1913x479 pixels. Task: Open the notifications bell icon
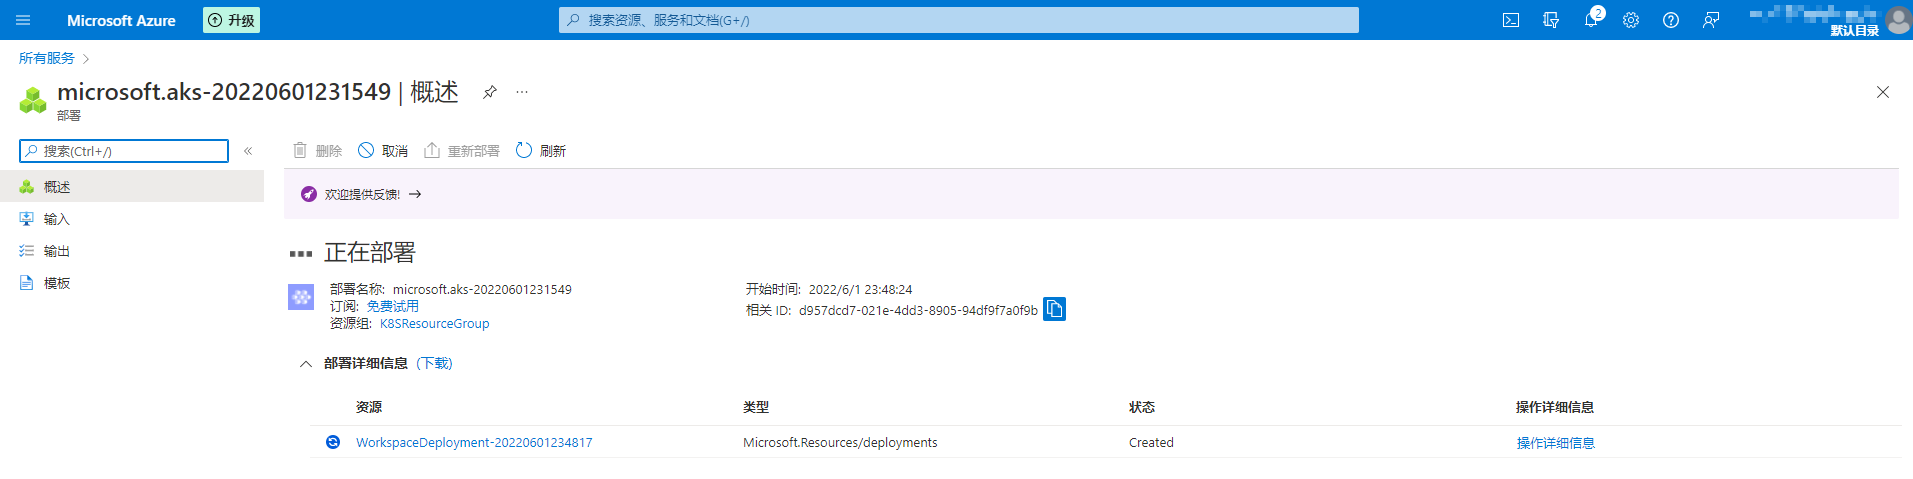tap(1591, 20)
